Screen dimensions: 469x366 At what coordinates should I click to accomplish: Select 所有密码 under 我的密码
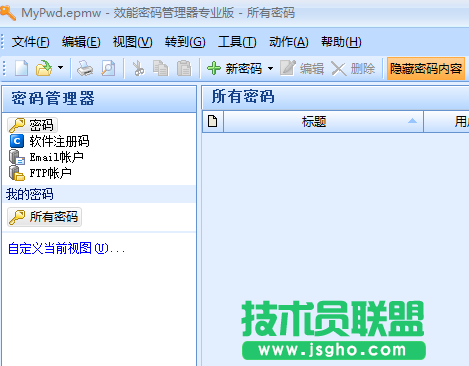(x=44, y=217)
